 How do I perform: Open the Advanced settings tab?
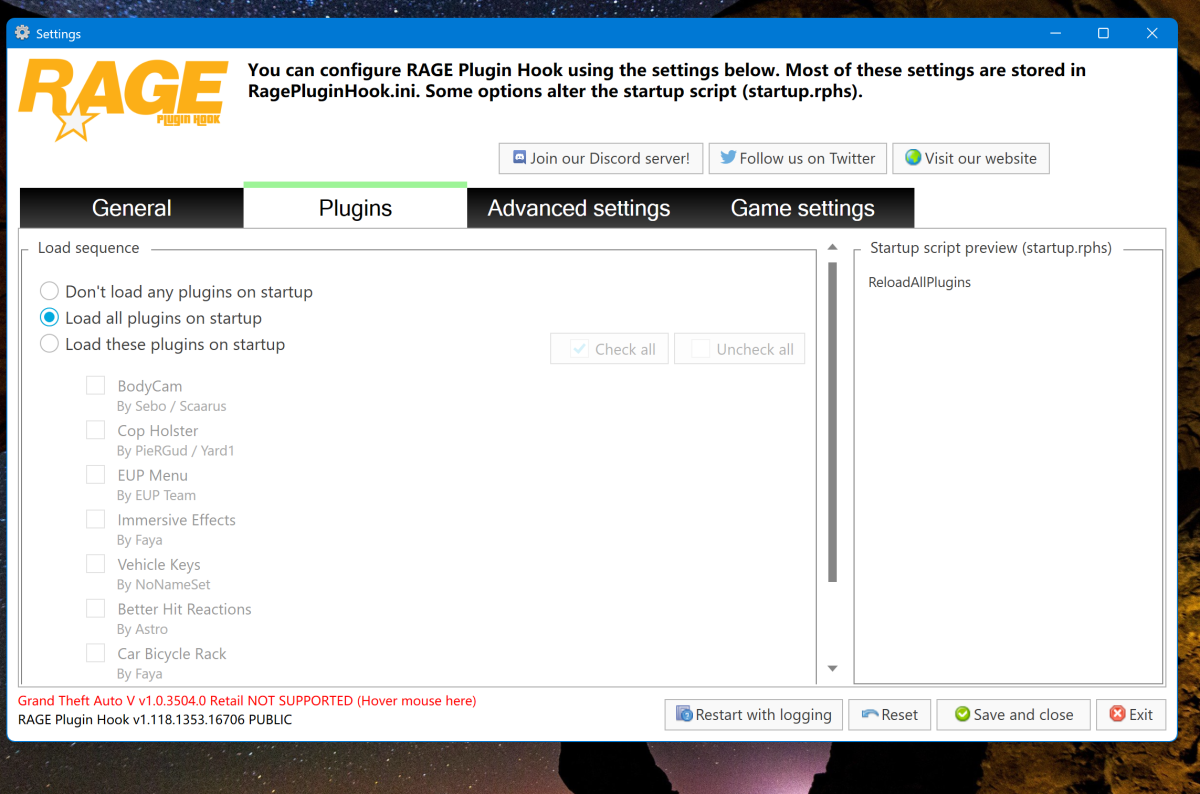pyautogui.click(x=579, y=208)
